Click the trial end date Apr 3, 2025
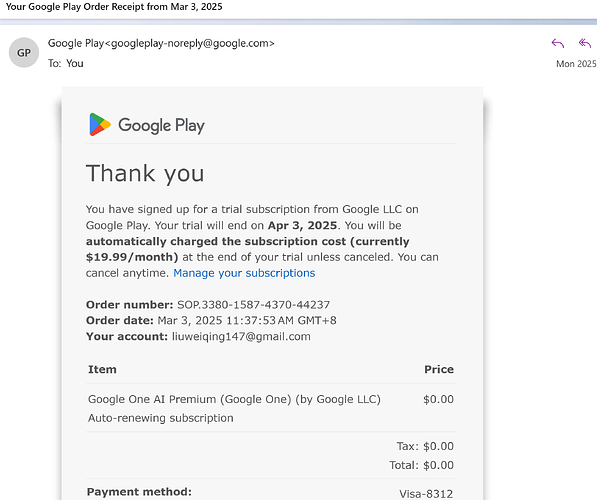 (x=302, y=225)
